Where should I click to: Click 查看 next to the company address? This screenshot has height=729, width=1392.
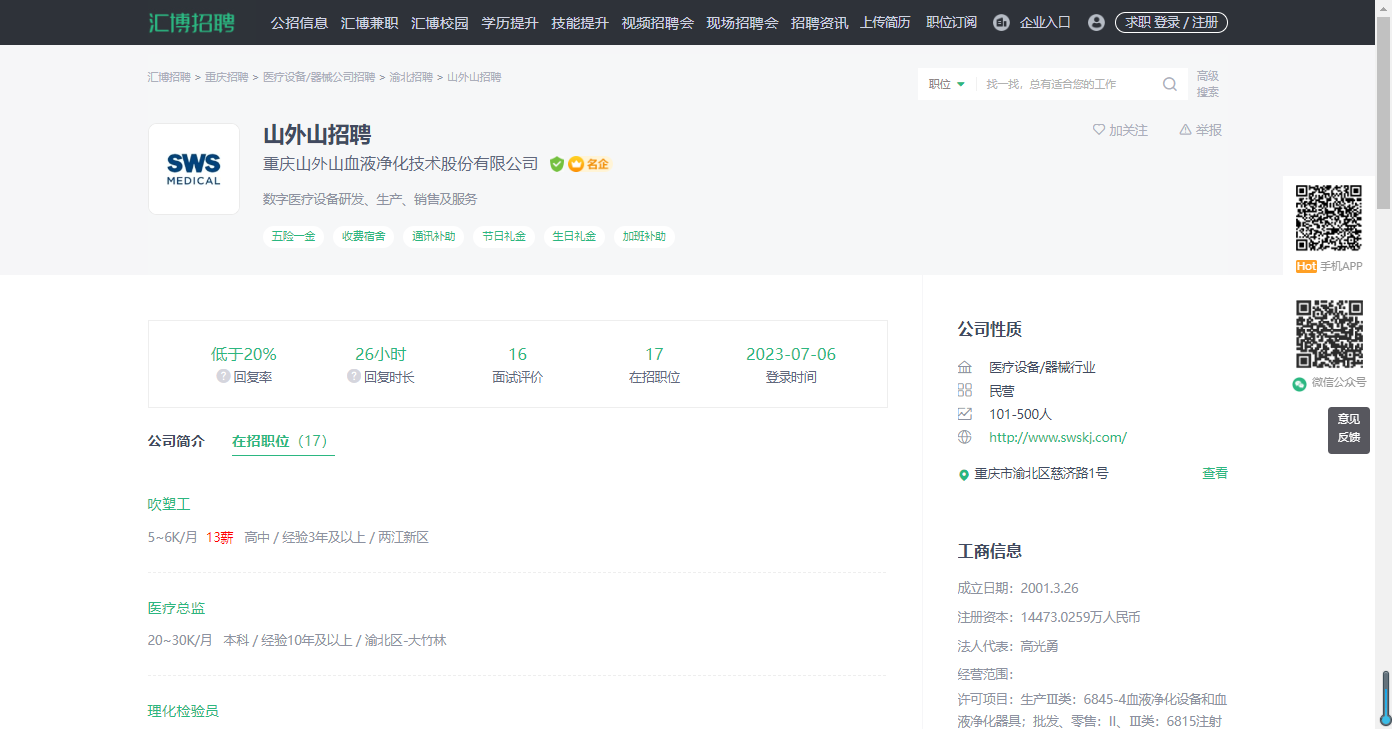(1215, 473)
